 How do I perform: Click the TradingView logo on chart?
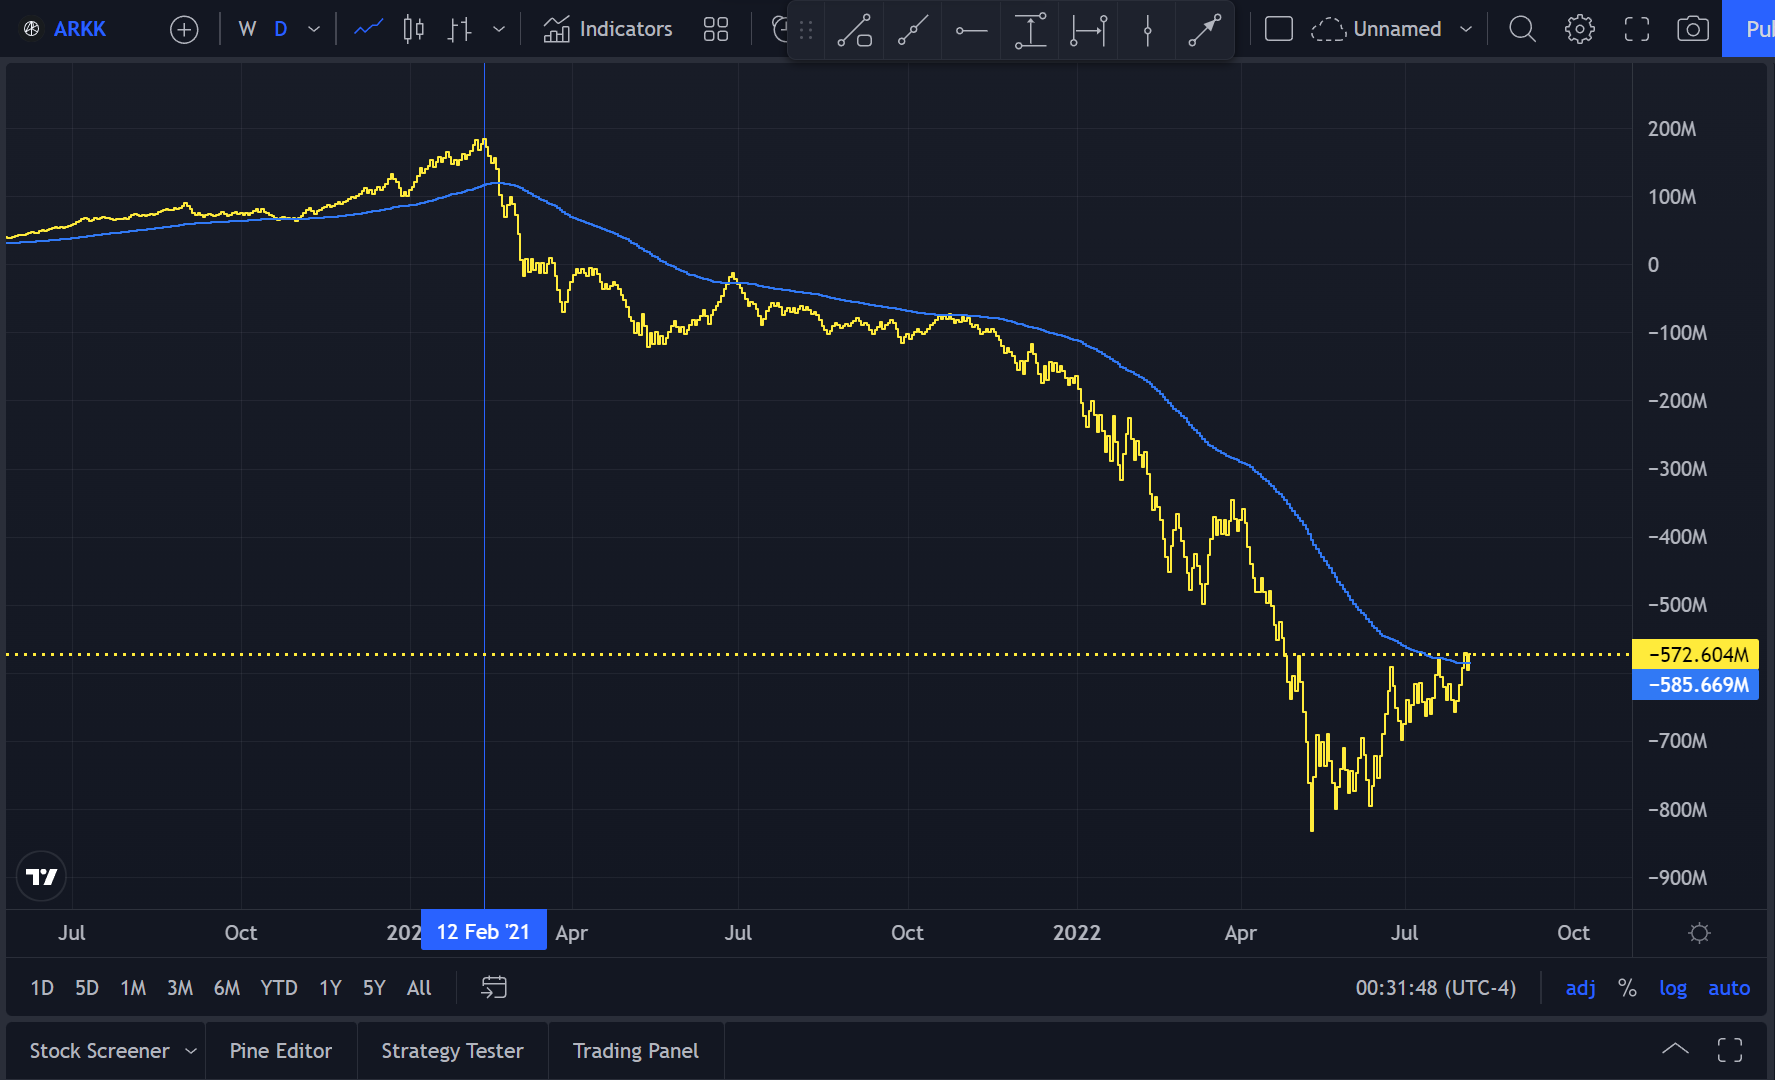click(41, 877)
